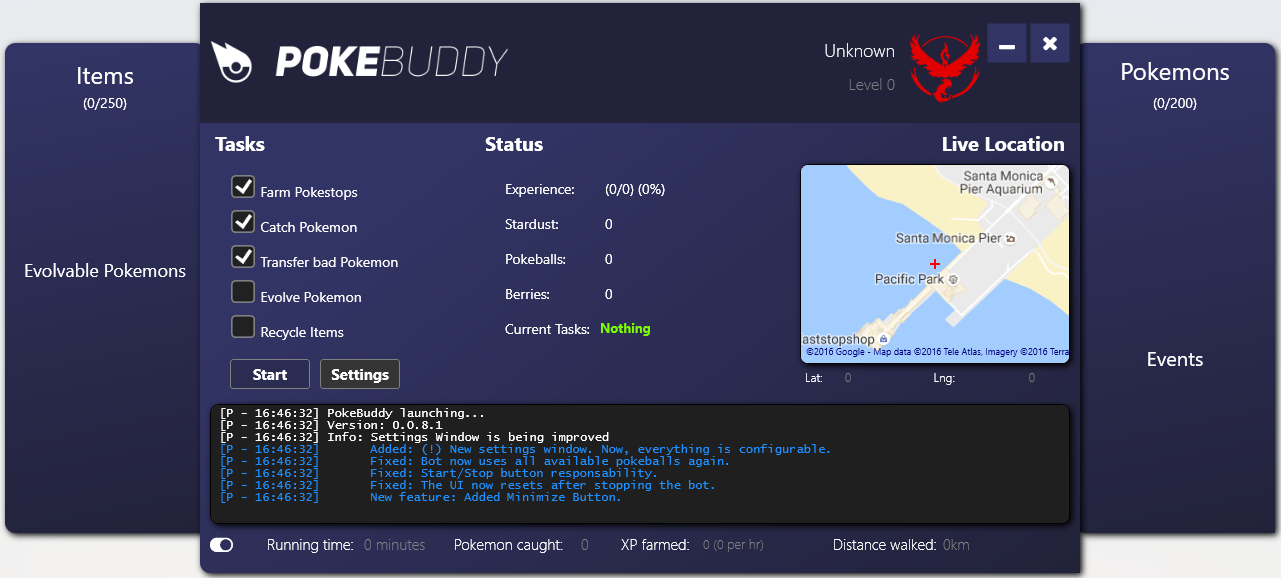Viewport: 1281px width, 578px height.
Task: Minimize the PokeBuddy window
Action: [1007, 44]
